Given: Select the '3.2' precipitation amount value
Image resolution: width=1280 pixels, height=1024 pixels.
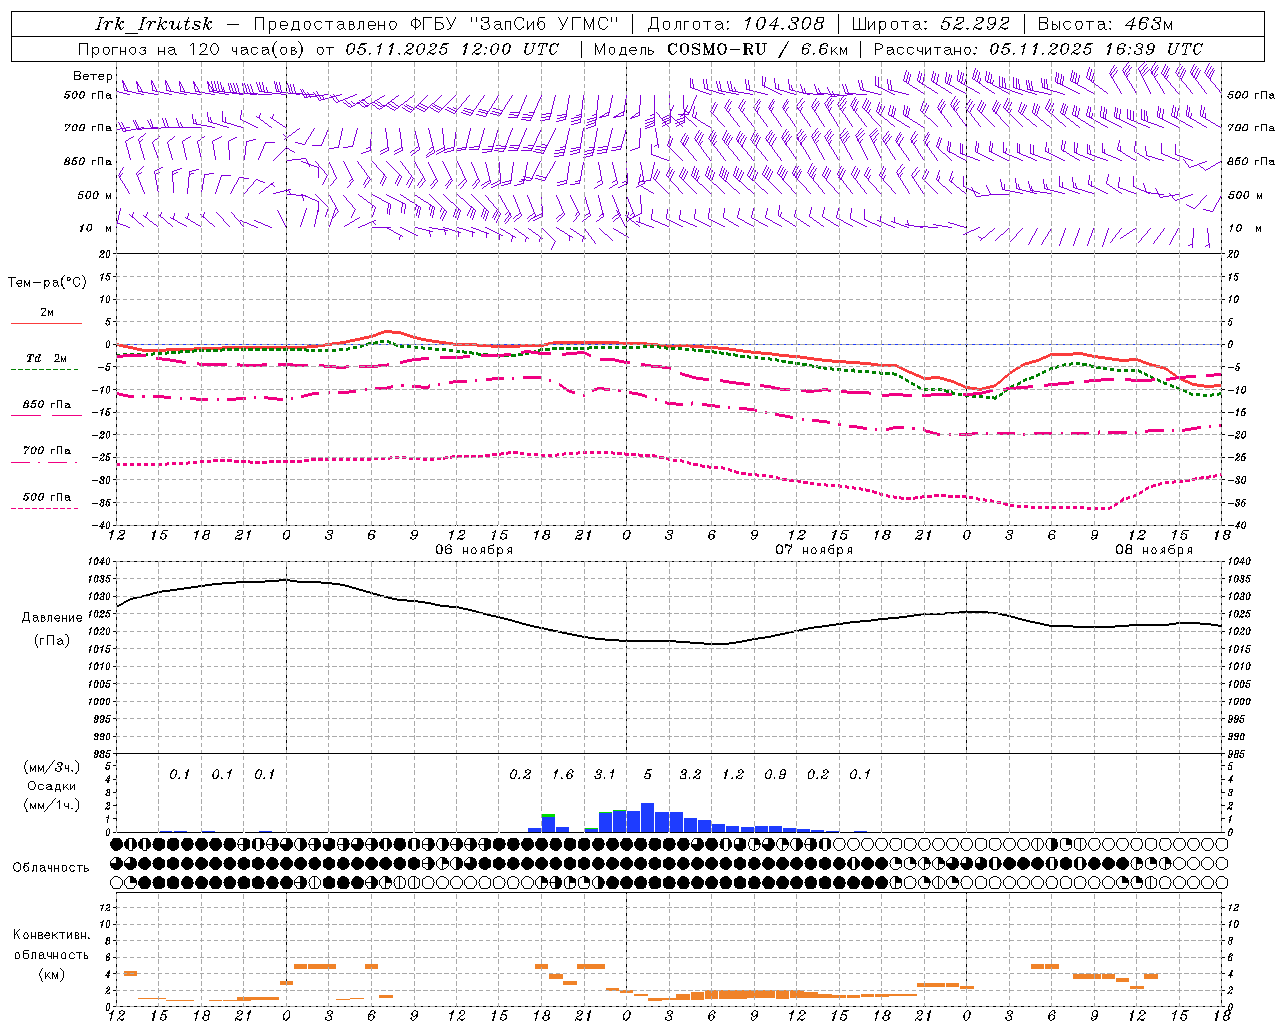Looking at the screenshot, I should (690, 774).
